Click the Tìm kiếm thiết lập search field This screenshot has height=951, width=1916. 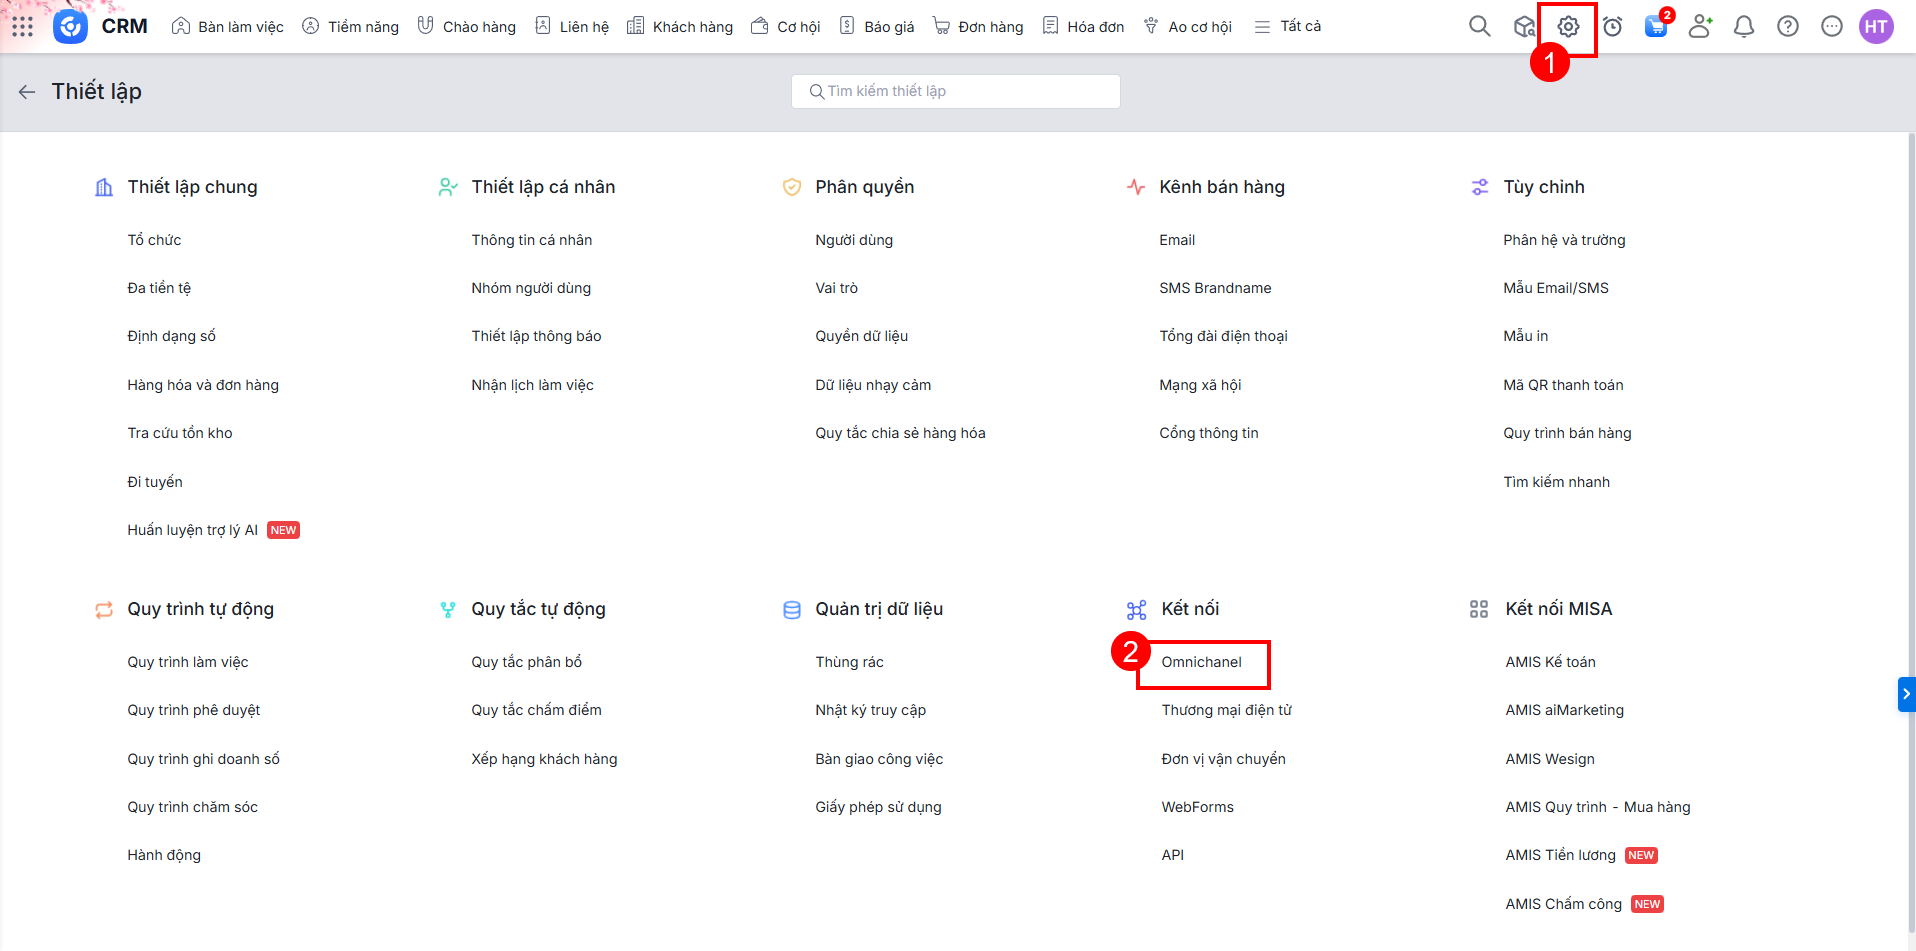point(955,91)
